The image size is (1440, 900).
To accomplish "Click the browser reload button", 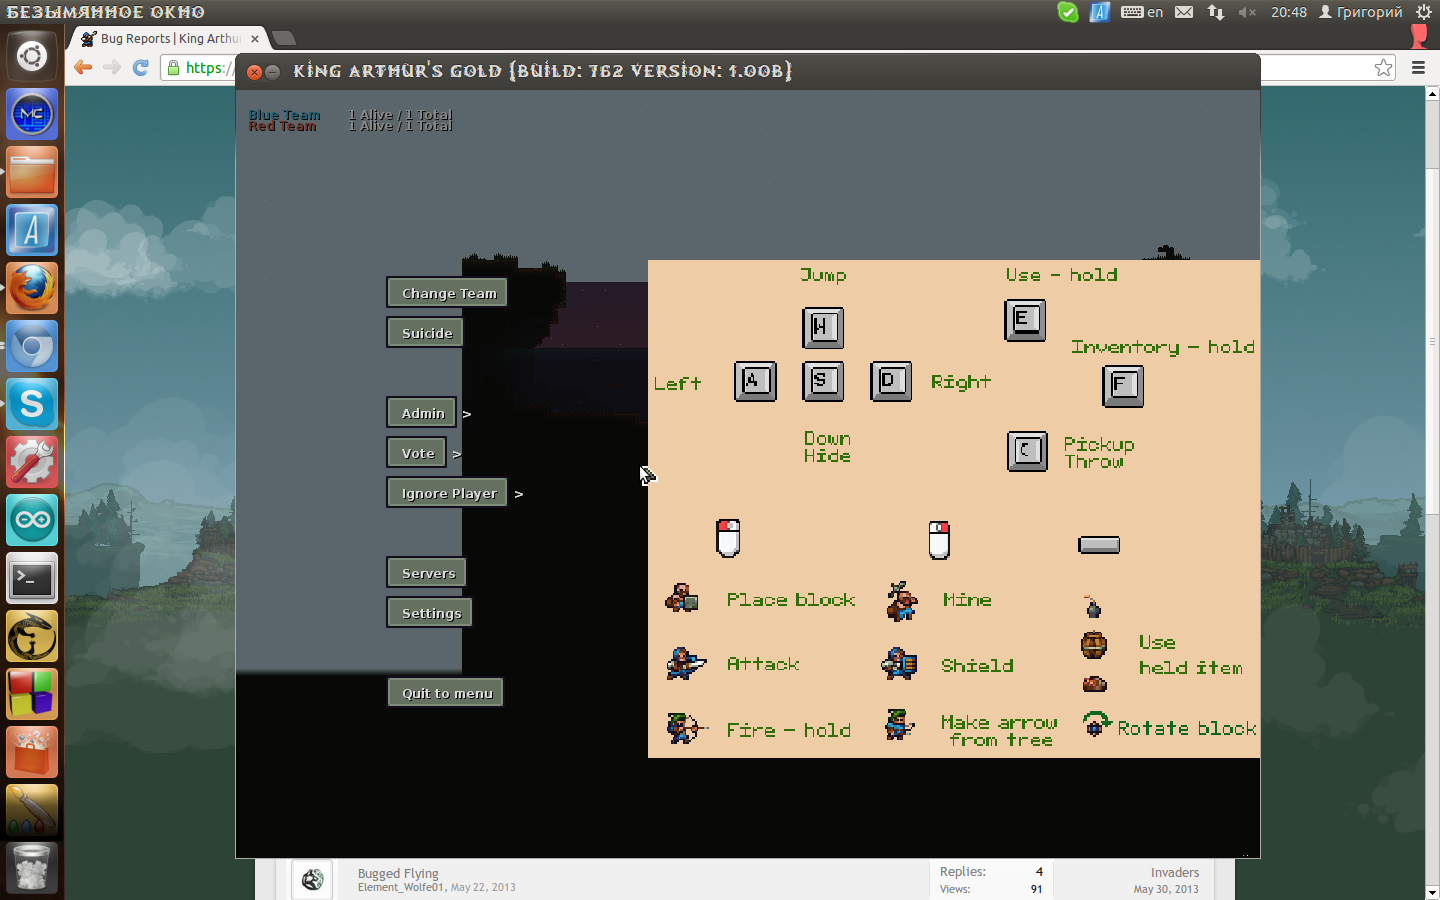I will point(141,67).
